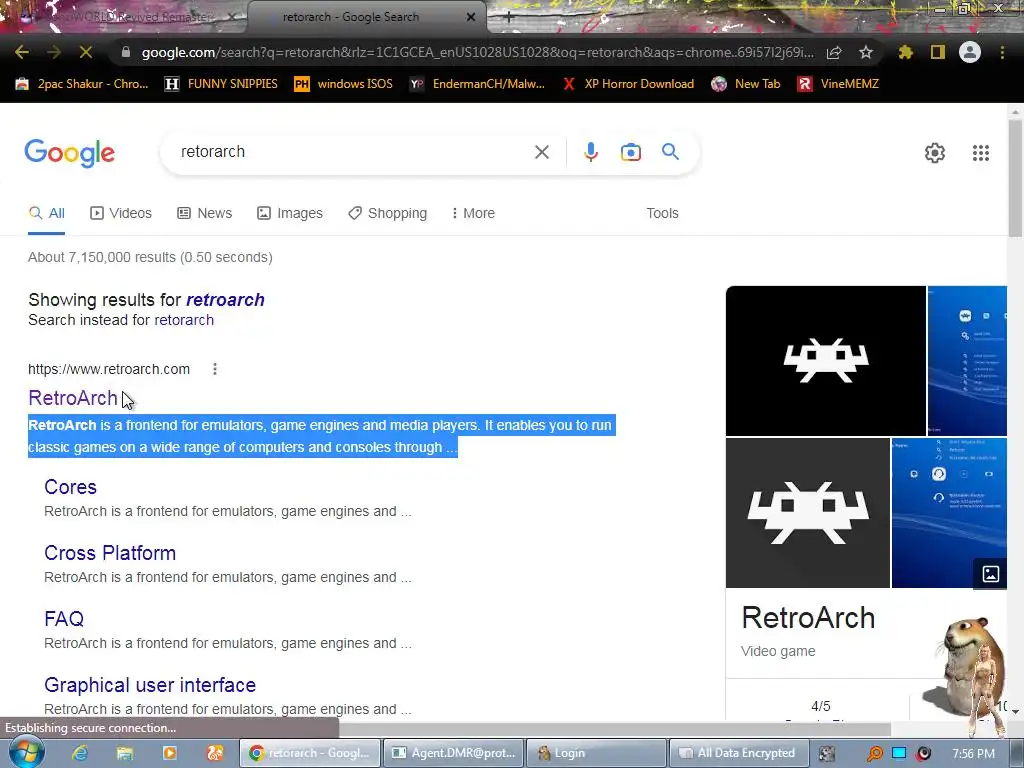Screen dimensions: 1024x768
Task: Open Google quick settings gear
Action: 935,153
